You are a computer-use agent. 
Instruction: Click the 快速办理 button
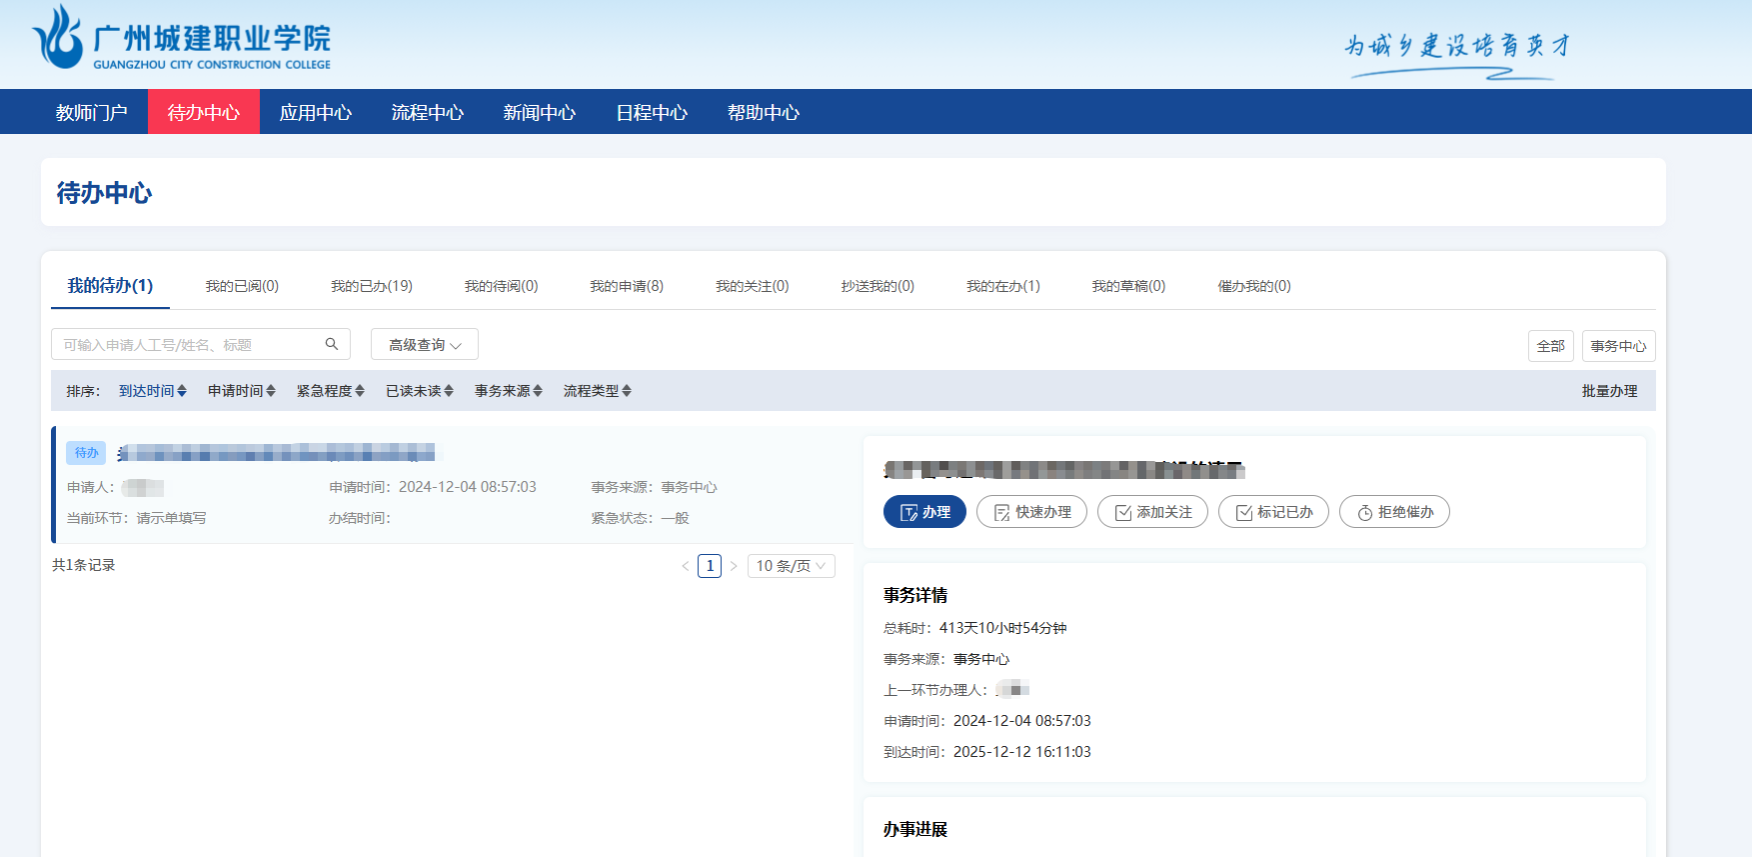1031,512
